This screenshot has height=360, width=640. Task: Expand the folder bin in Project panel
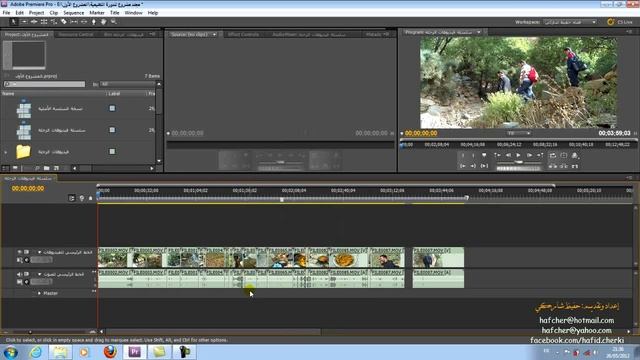[x=6, y=152]
